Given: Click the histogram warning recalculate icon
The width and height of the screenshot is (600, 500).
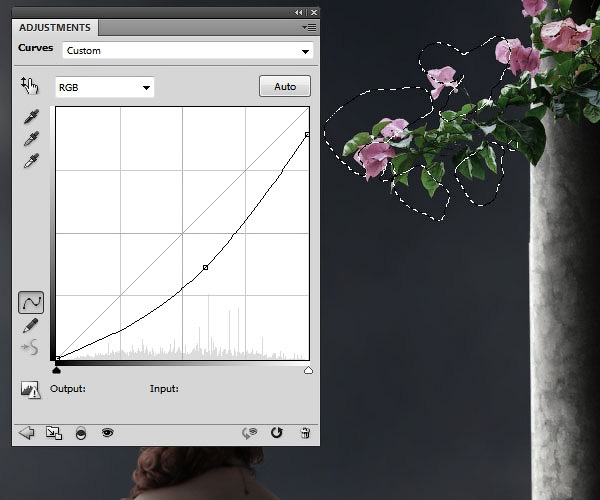Looking at the screenshot, I should click(x=31, y=389).
